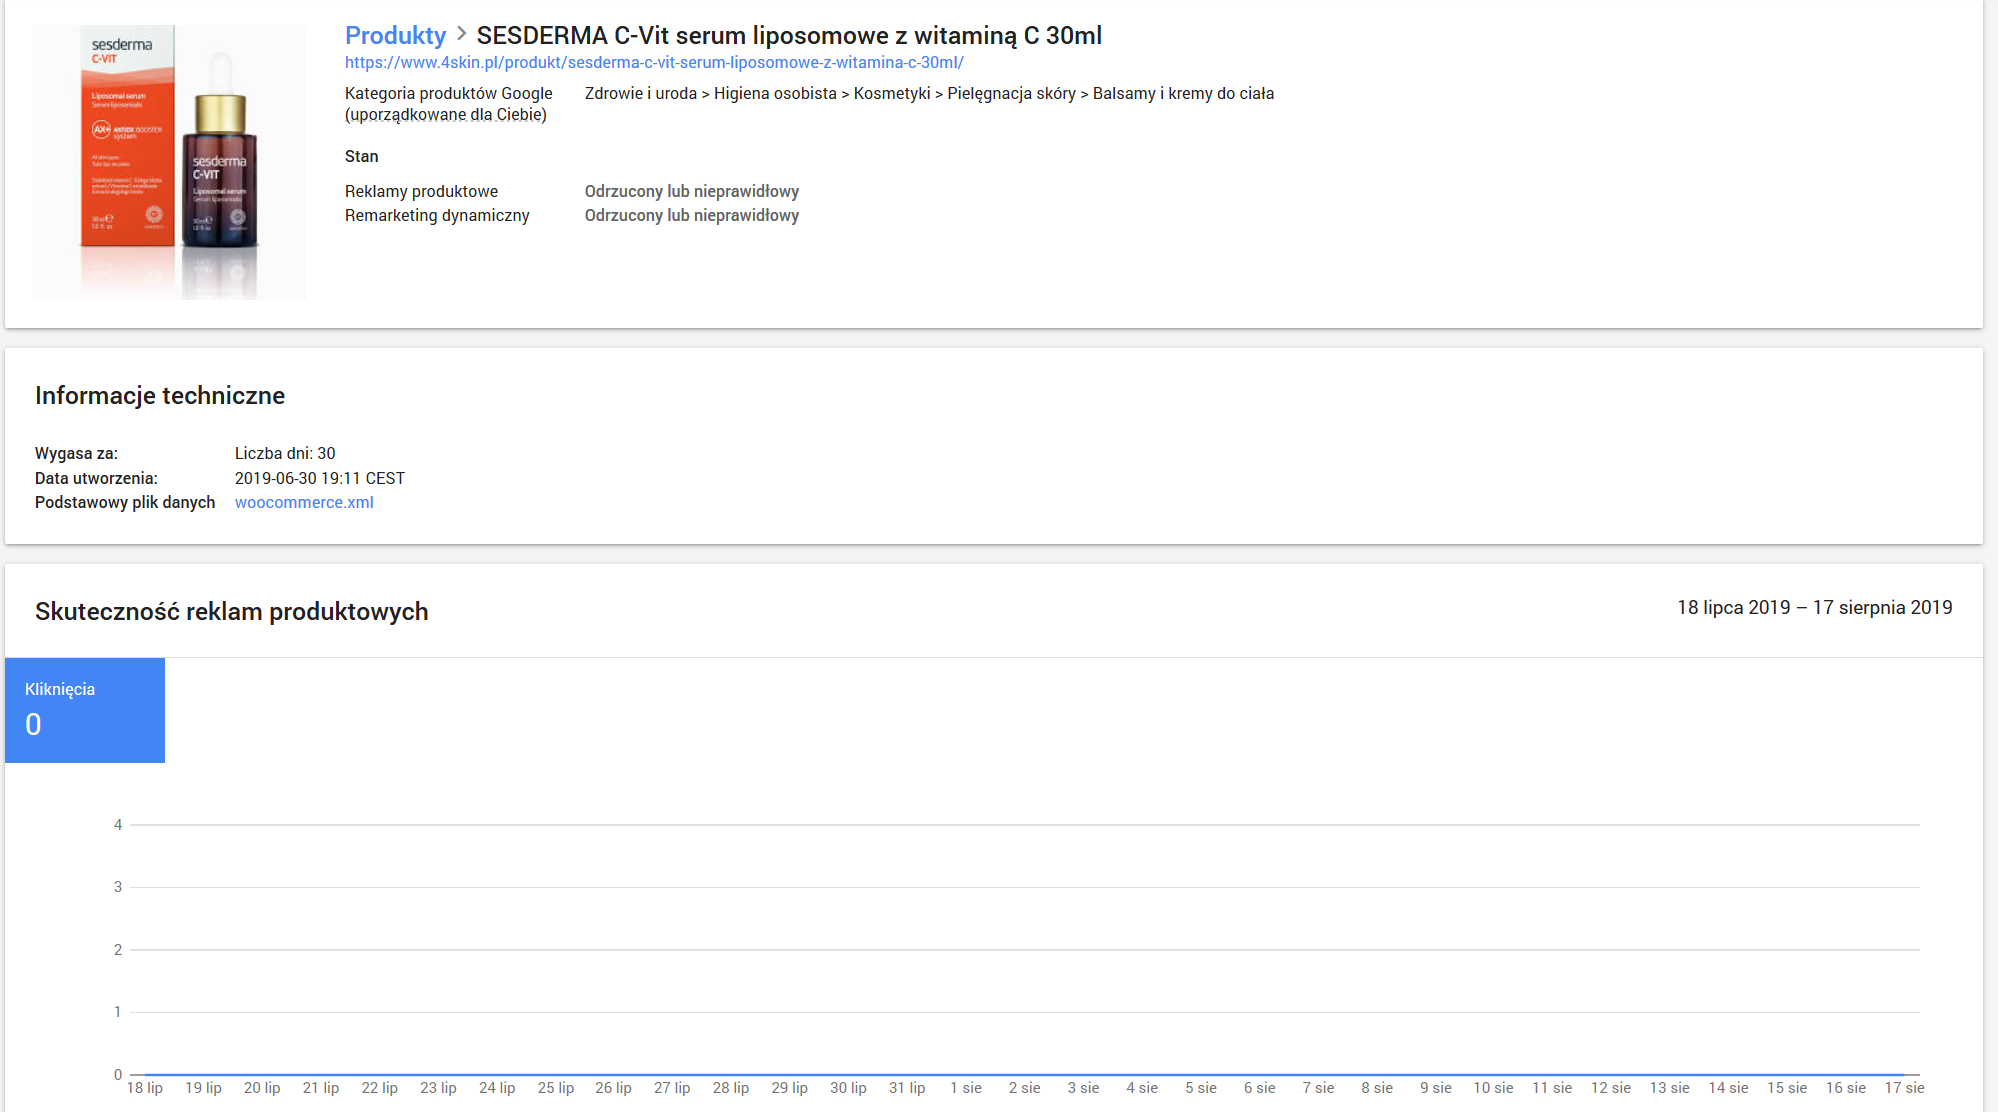1998x1112 pixels.
Task: Click the '25 lip' chart axis label
Action: point(556,1088)
